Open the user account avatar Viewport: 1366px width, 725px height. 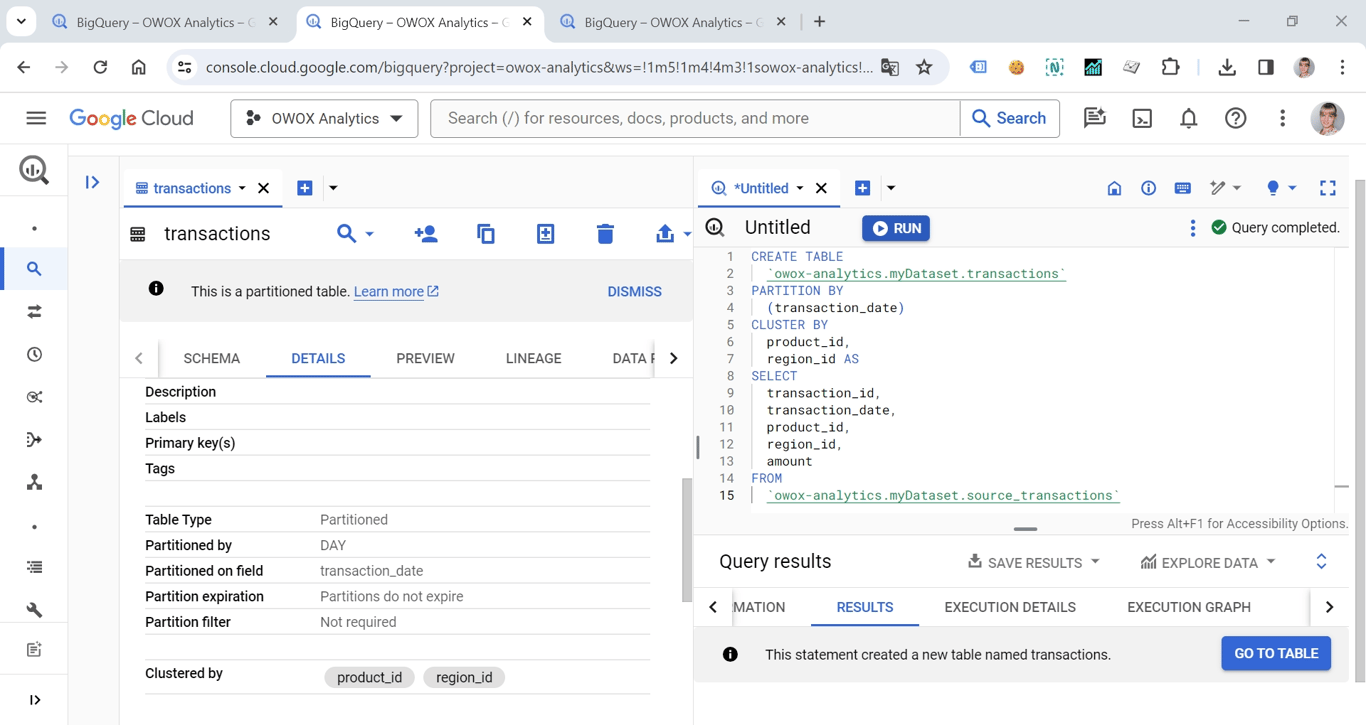click(1328, 118)
